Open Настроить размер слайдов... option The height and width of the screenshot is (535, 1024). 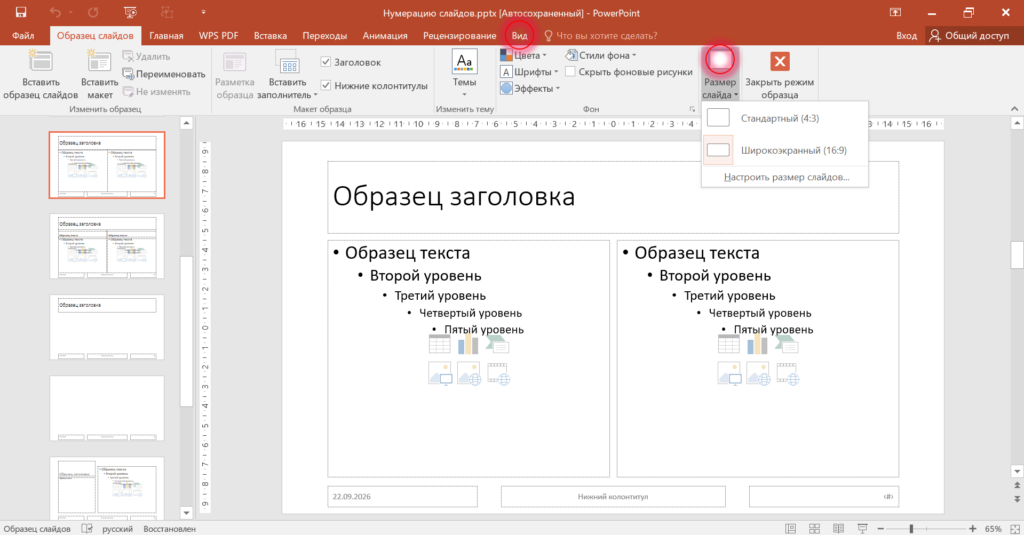[786, 177]
